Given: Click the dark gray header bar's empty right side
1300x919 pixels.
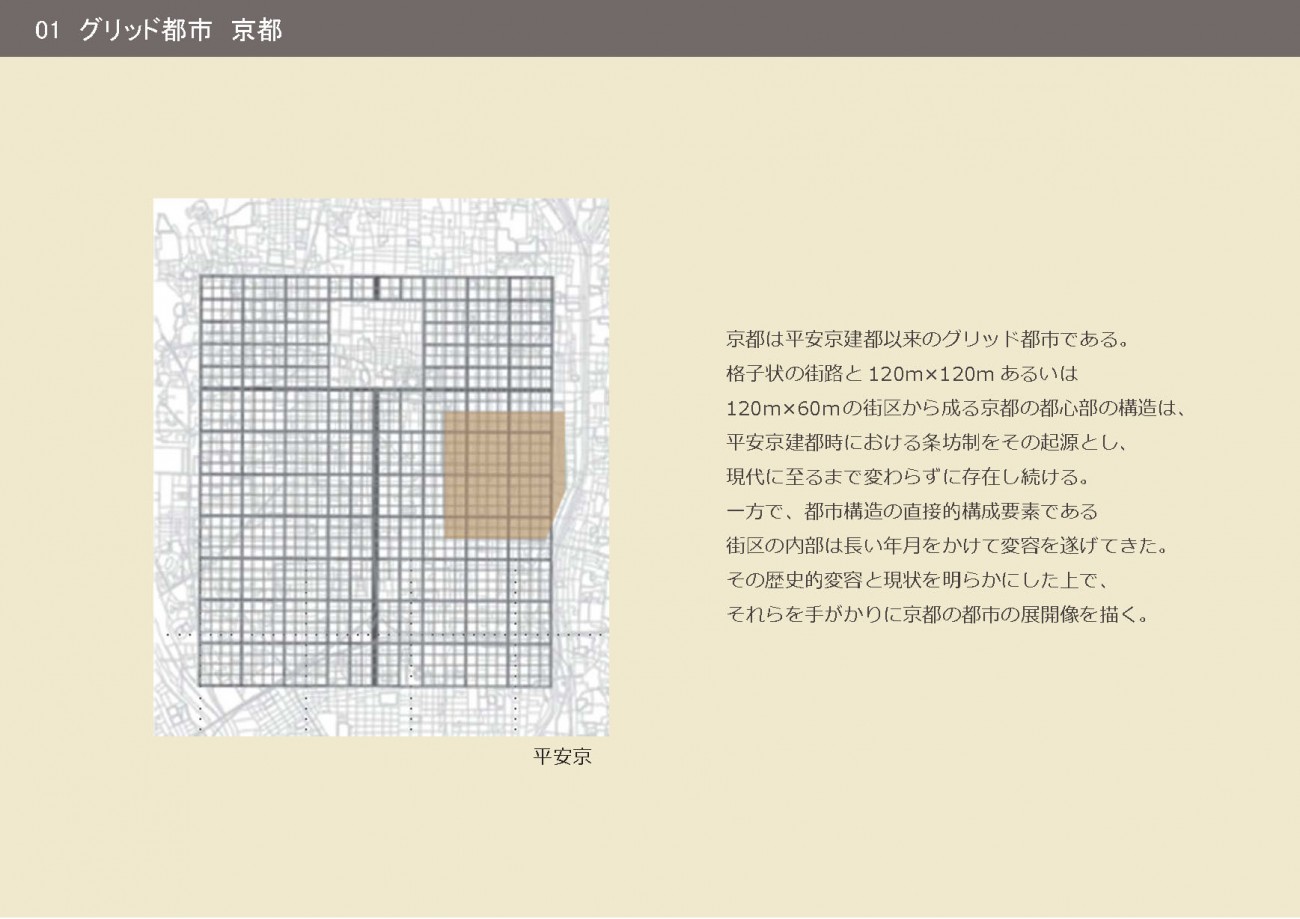Looking at the screenshot, I should (900, 29).
